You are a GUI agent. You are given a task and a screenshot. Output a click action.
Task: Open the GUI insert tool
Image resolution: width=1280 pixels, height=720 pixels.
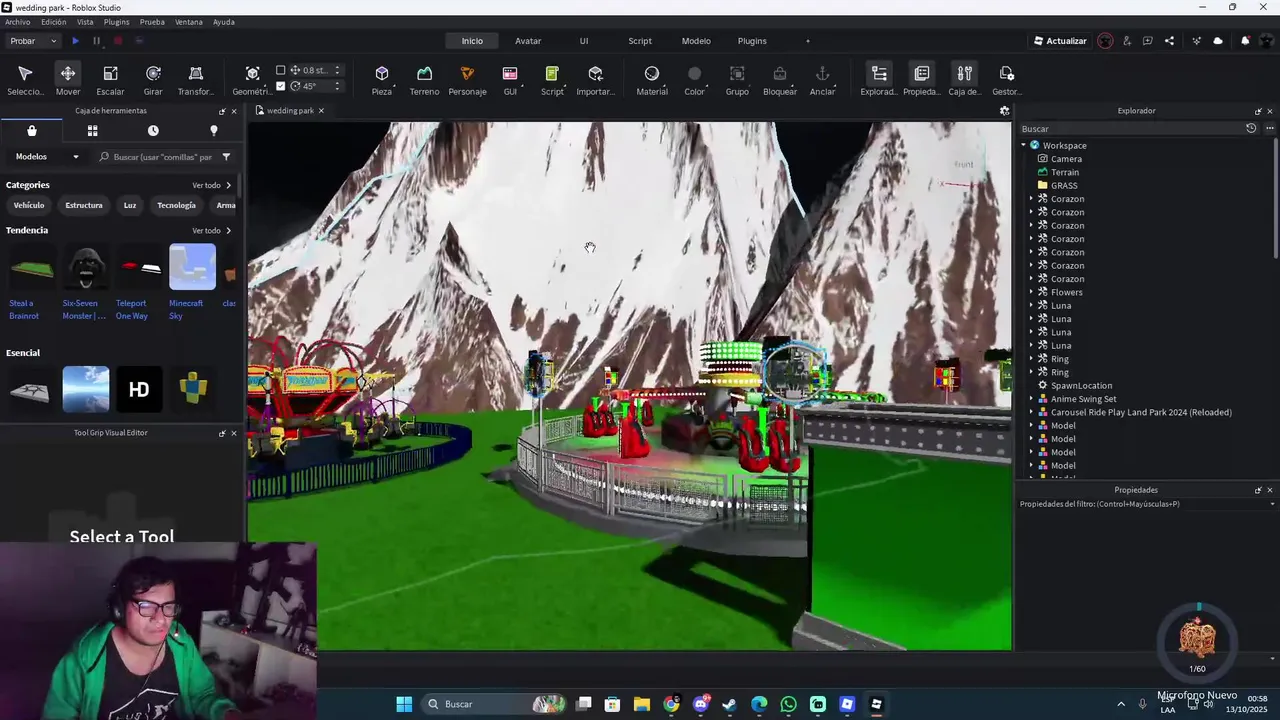510,80
